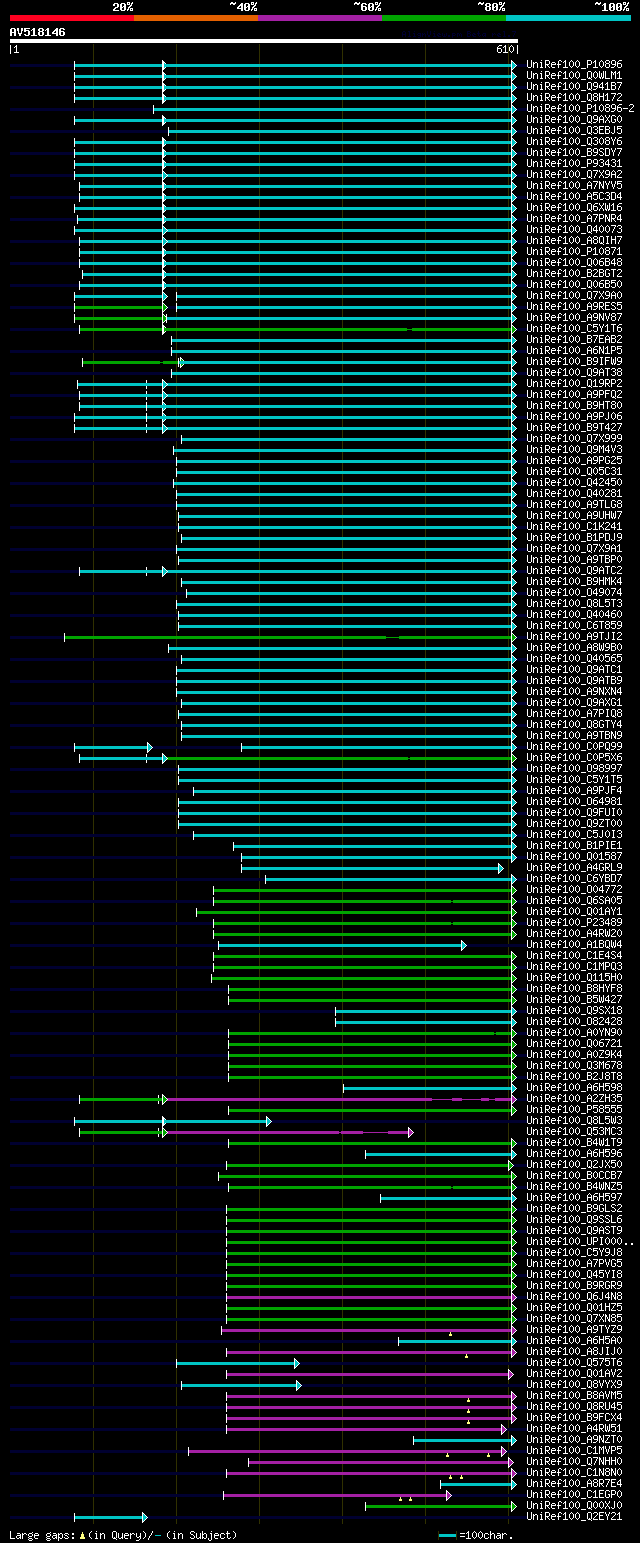Click the red 20% identity legend segment
640x1543 pixels.
[x=72, y=18]
